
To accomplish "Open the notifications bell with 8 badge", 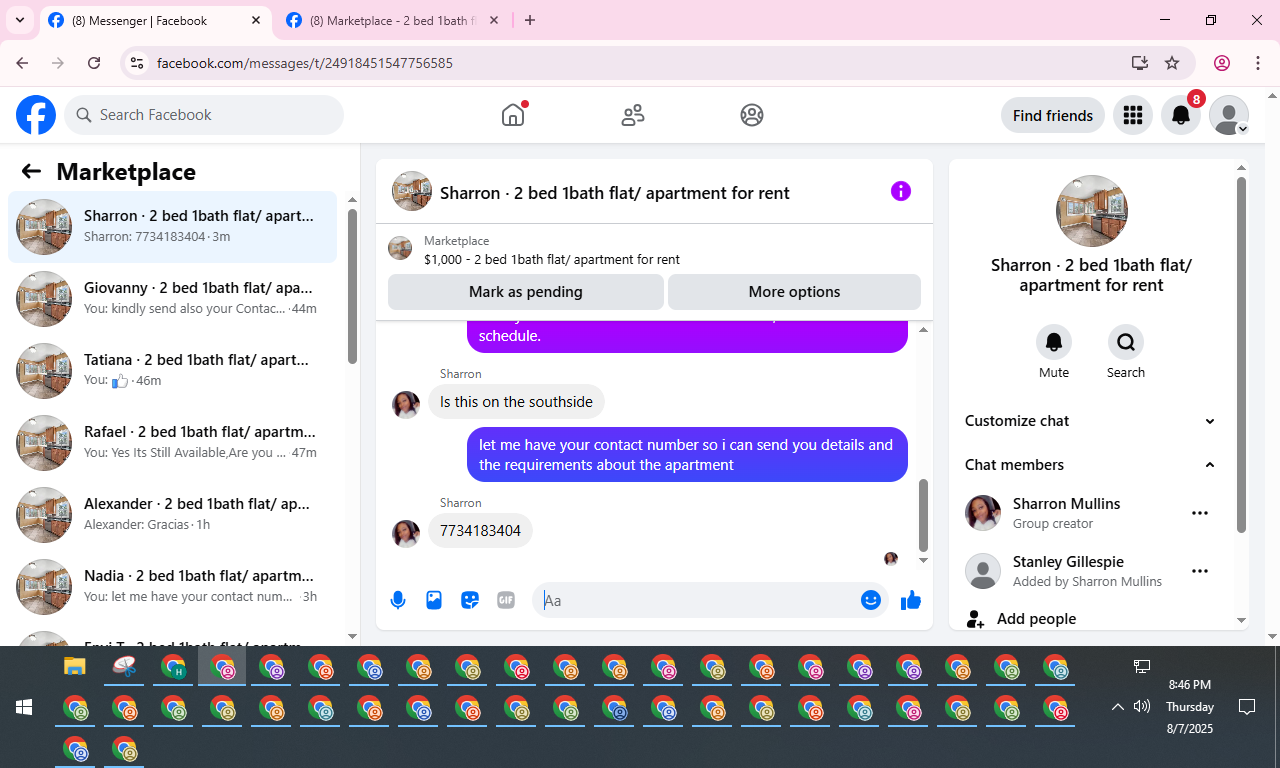I will (1181, 115).
